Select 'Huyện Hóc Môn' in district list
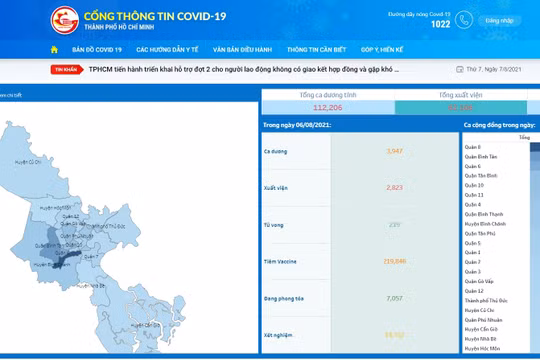This screenshot has height=360, width=540. point(482,349)
